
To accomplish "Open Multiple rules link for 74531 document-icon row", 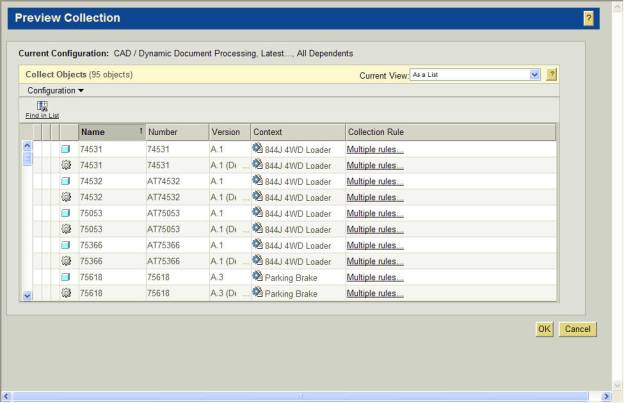I will (375, 150).
